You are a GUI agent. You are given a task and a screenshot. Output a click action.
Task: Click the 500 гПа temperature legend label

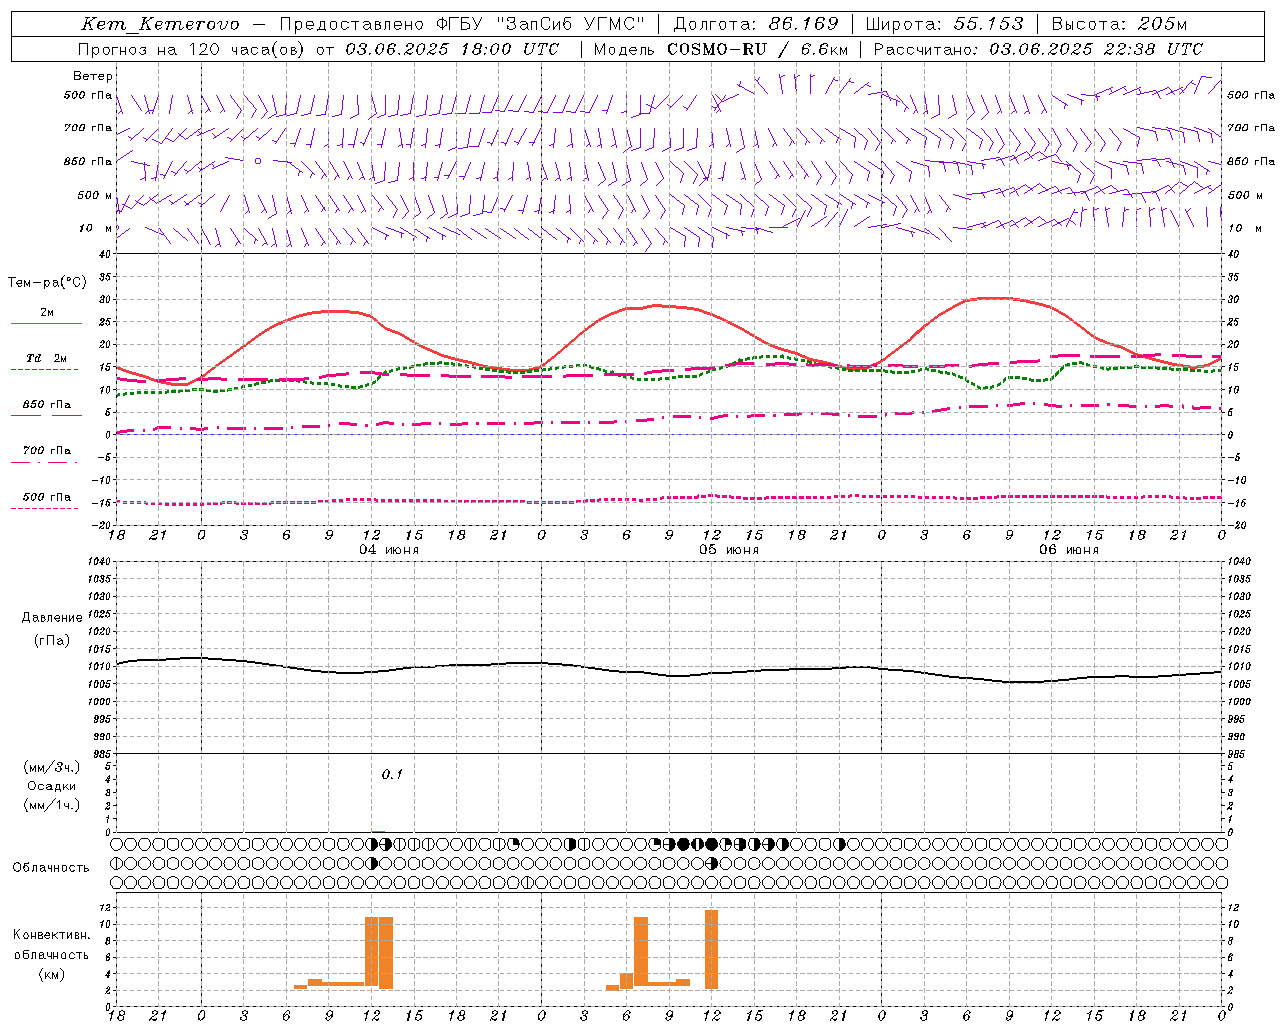point(47,497)
